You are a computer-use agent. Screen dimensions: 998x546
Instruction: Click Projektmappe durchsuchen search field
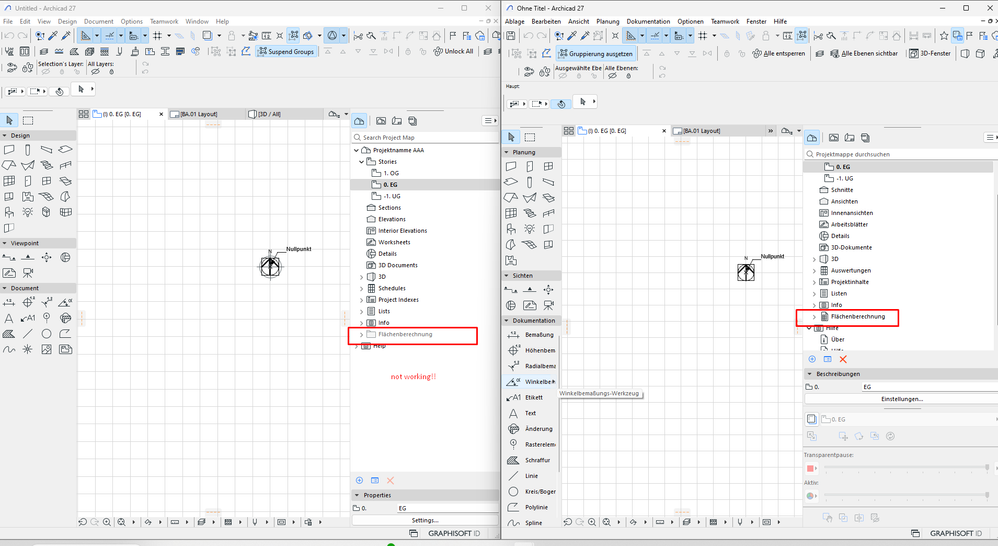901,154
